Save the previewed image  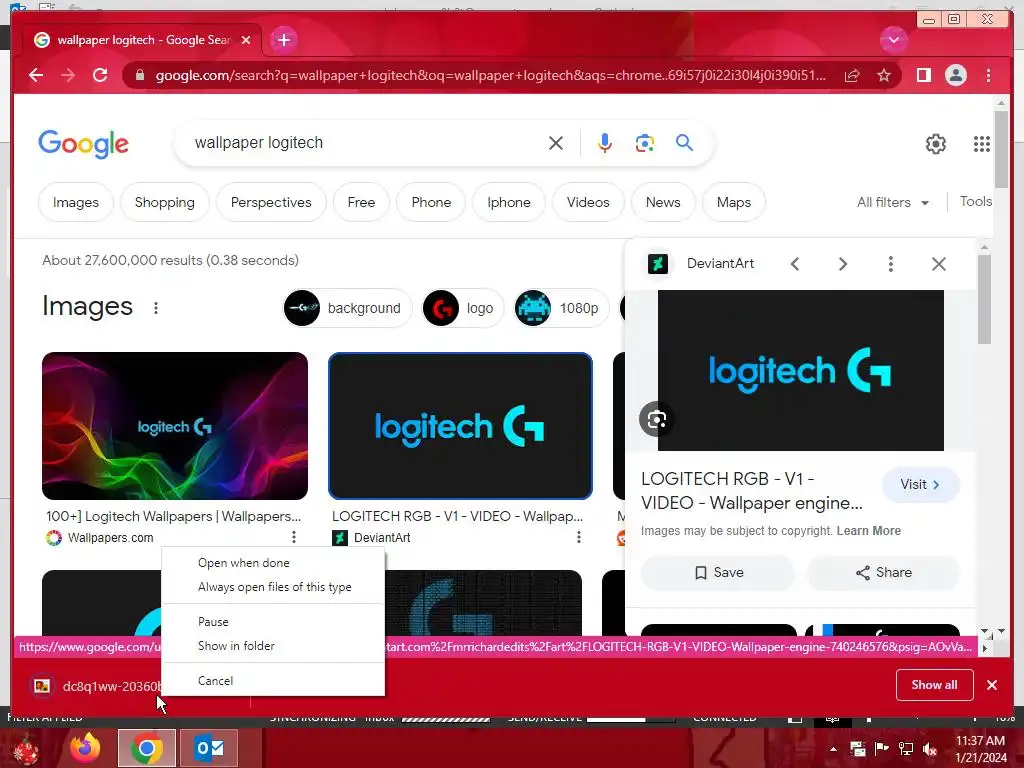tap(718, 573)
